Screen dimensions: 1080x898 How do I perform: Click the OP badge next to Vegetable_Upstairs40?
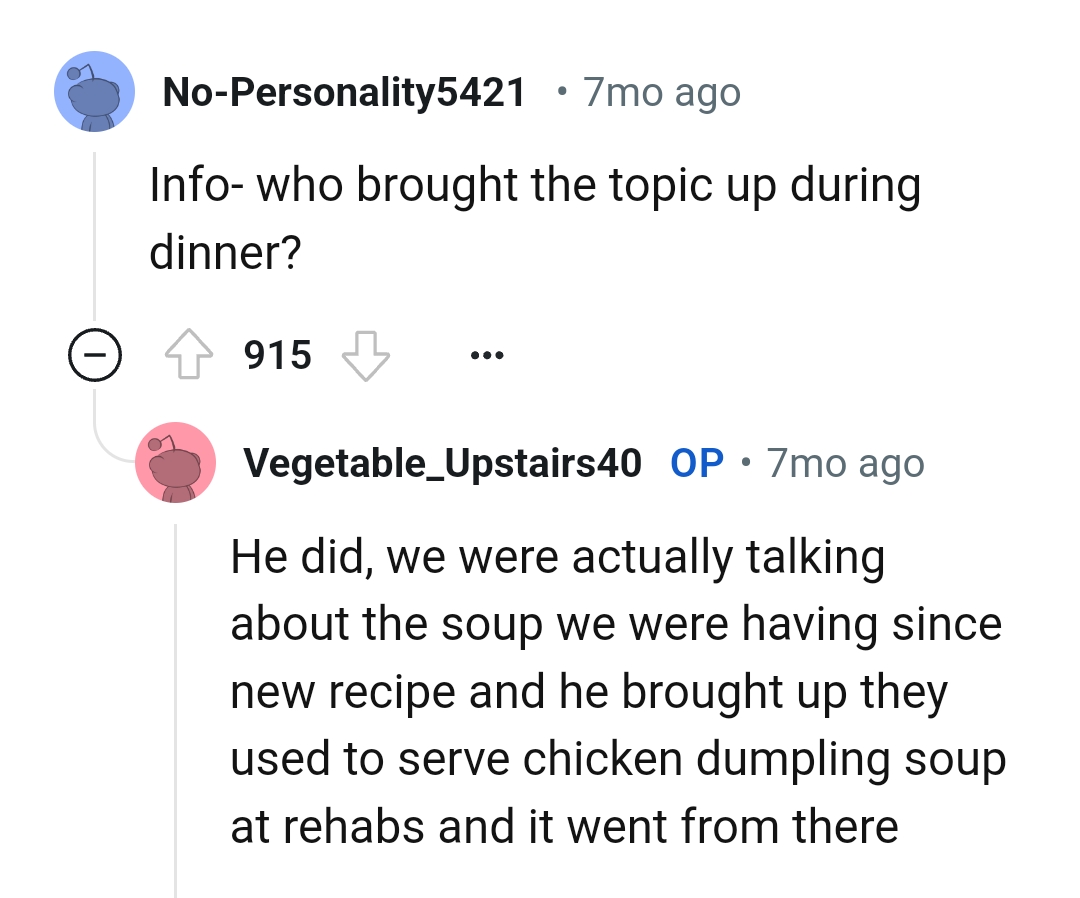697,462
